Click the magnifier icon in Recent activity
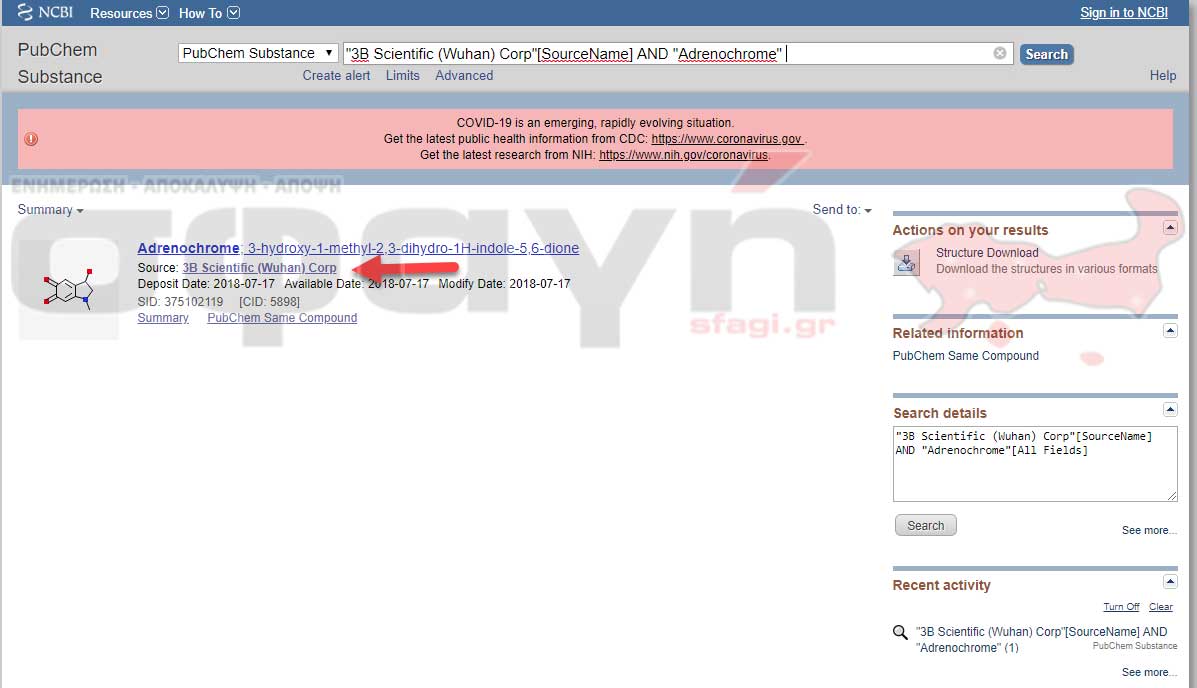Viewport: 1197px width, 688px height. coord(900,632)
